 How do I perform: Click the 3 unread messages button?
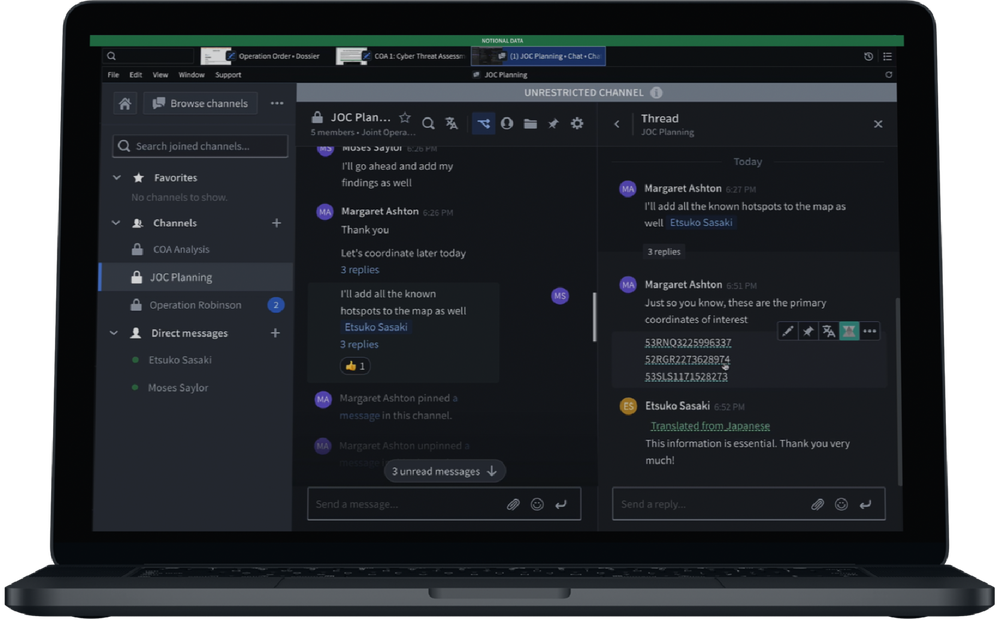[444, 470]
